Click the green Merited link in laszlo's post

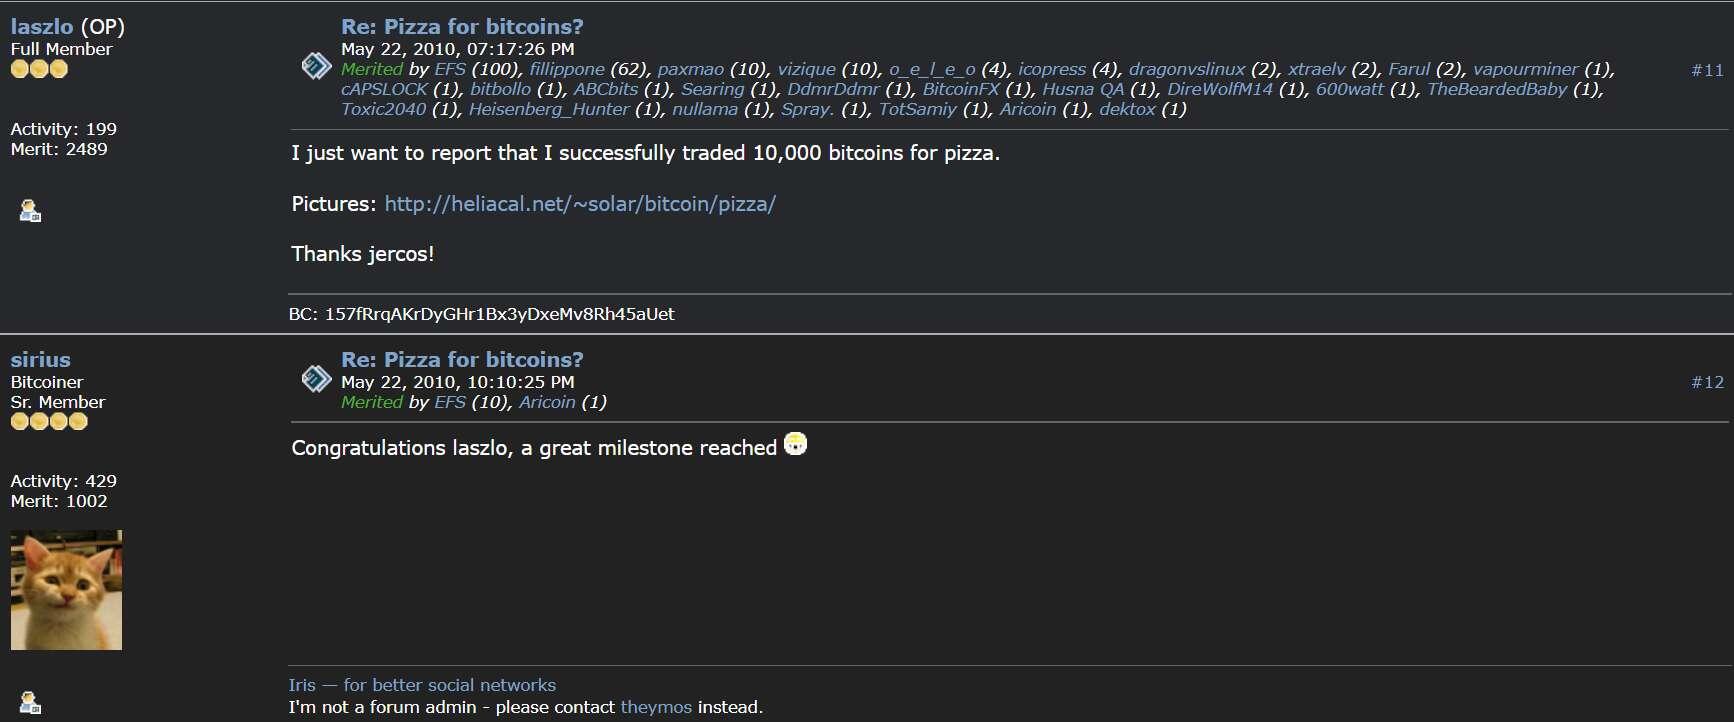[x=372, y=69]
